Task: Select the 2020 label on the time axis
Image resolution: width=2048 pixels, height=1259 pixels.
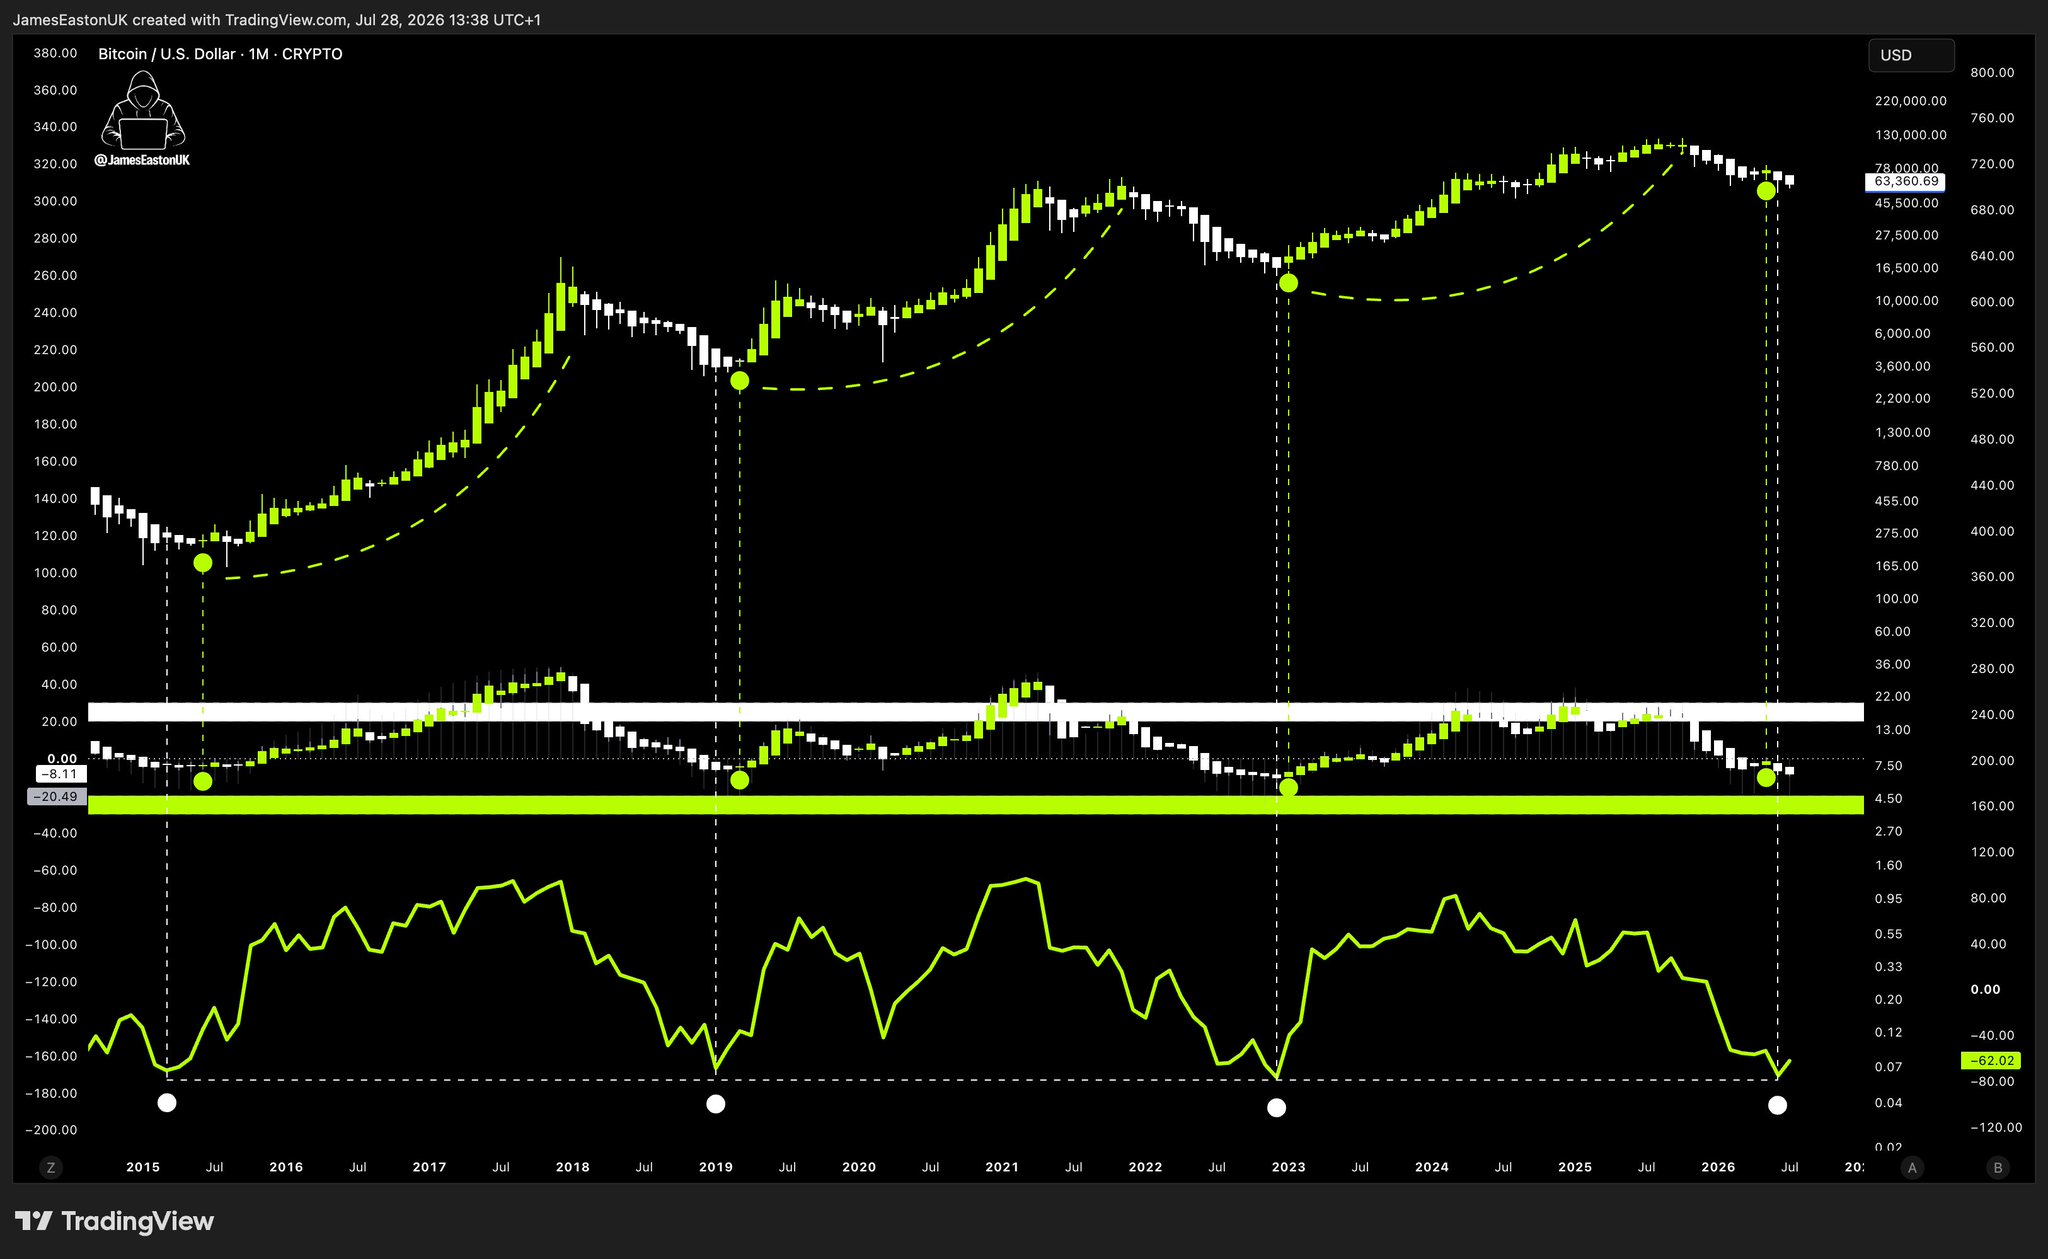Action: pyautogui.click(x=859, y=1167)
